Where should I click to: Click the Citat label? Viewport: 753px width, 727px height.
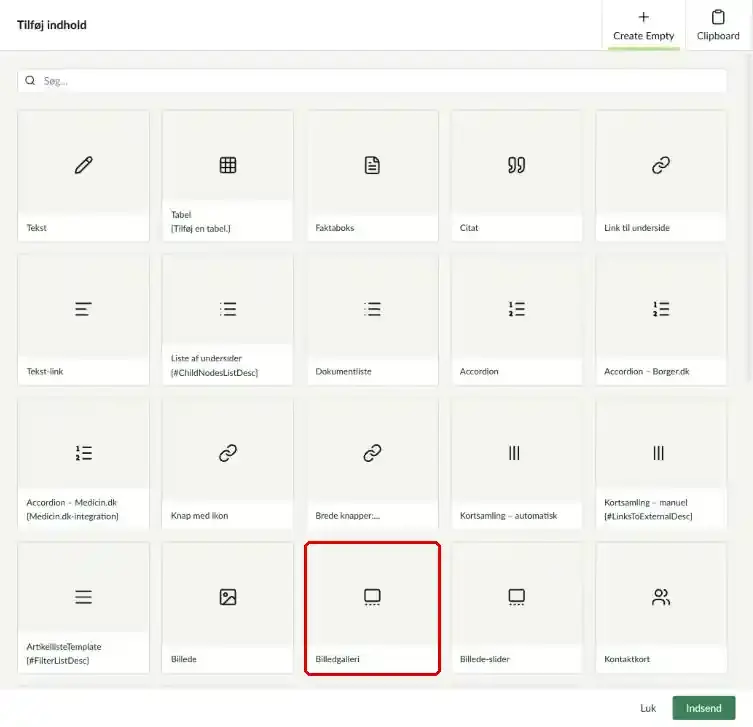pyautogui.click(x=469, y=228)
